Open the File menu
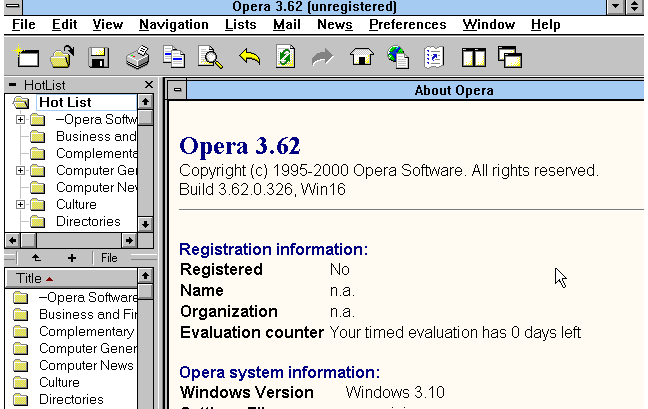The image size is (648, 409). 24,25
